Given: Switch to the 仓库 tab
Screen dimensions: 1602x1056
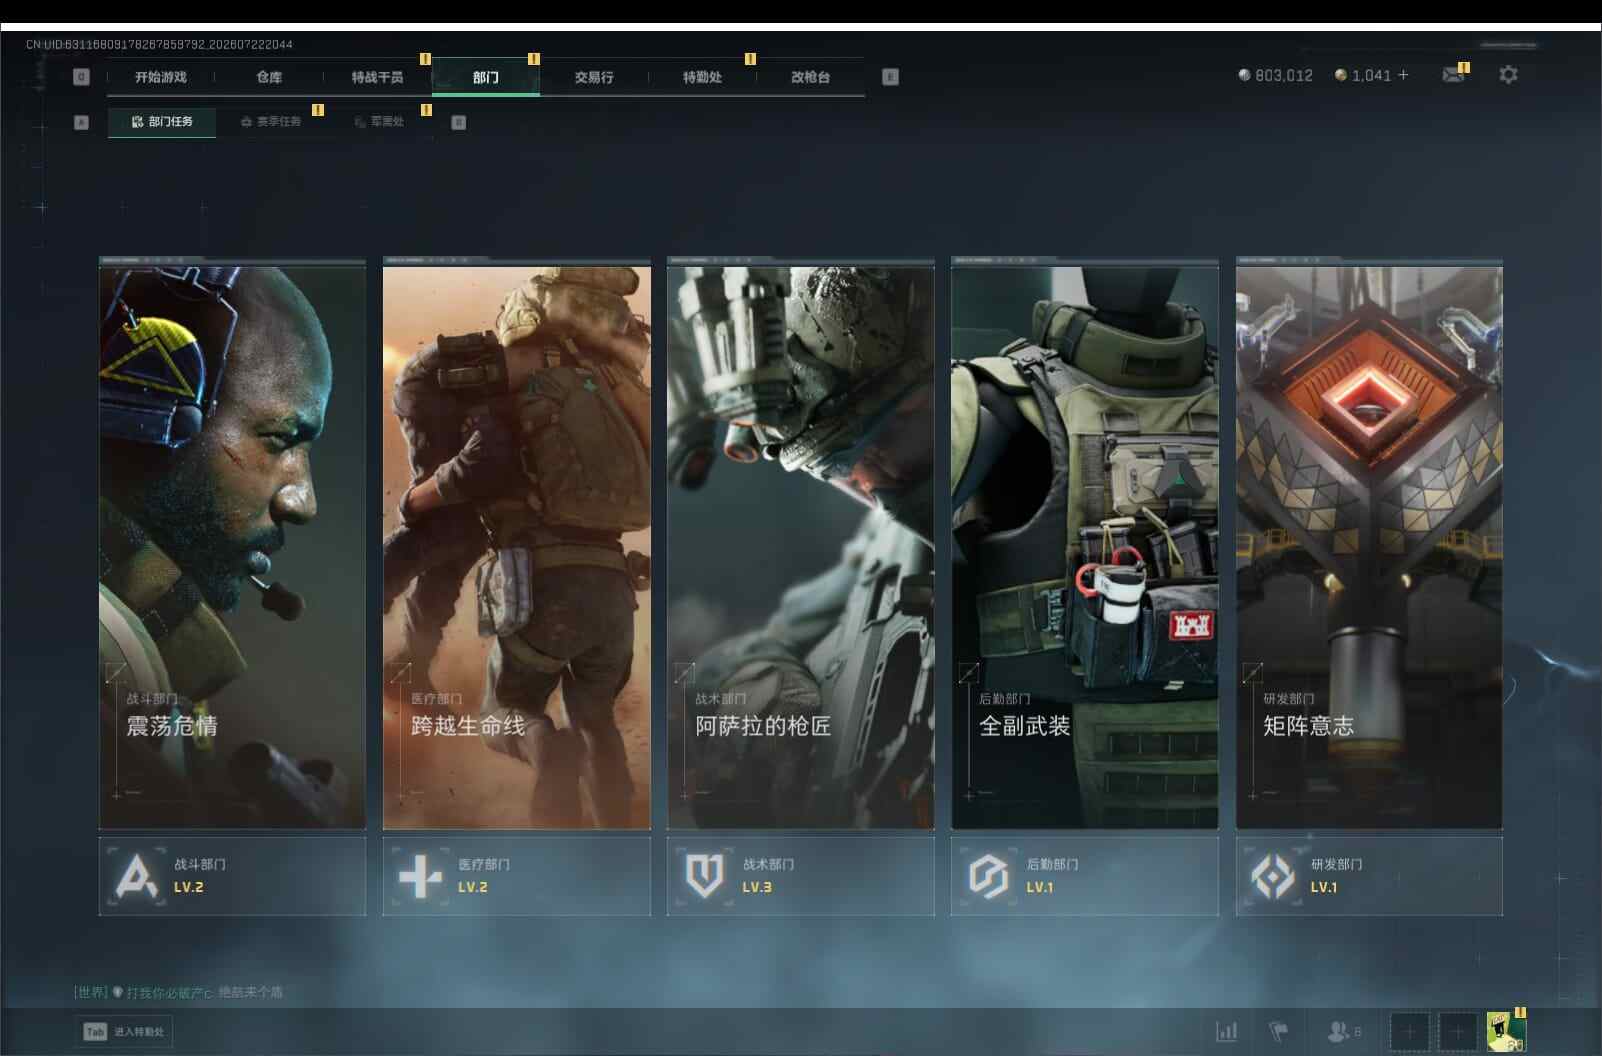Looking at the screenshot, I should point(269,77).
